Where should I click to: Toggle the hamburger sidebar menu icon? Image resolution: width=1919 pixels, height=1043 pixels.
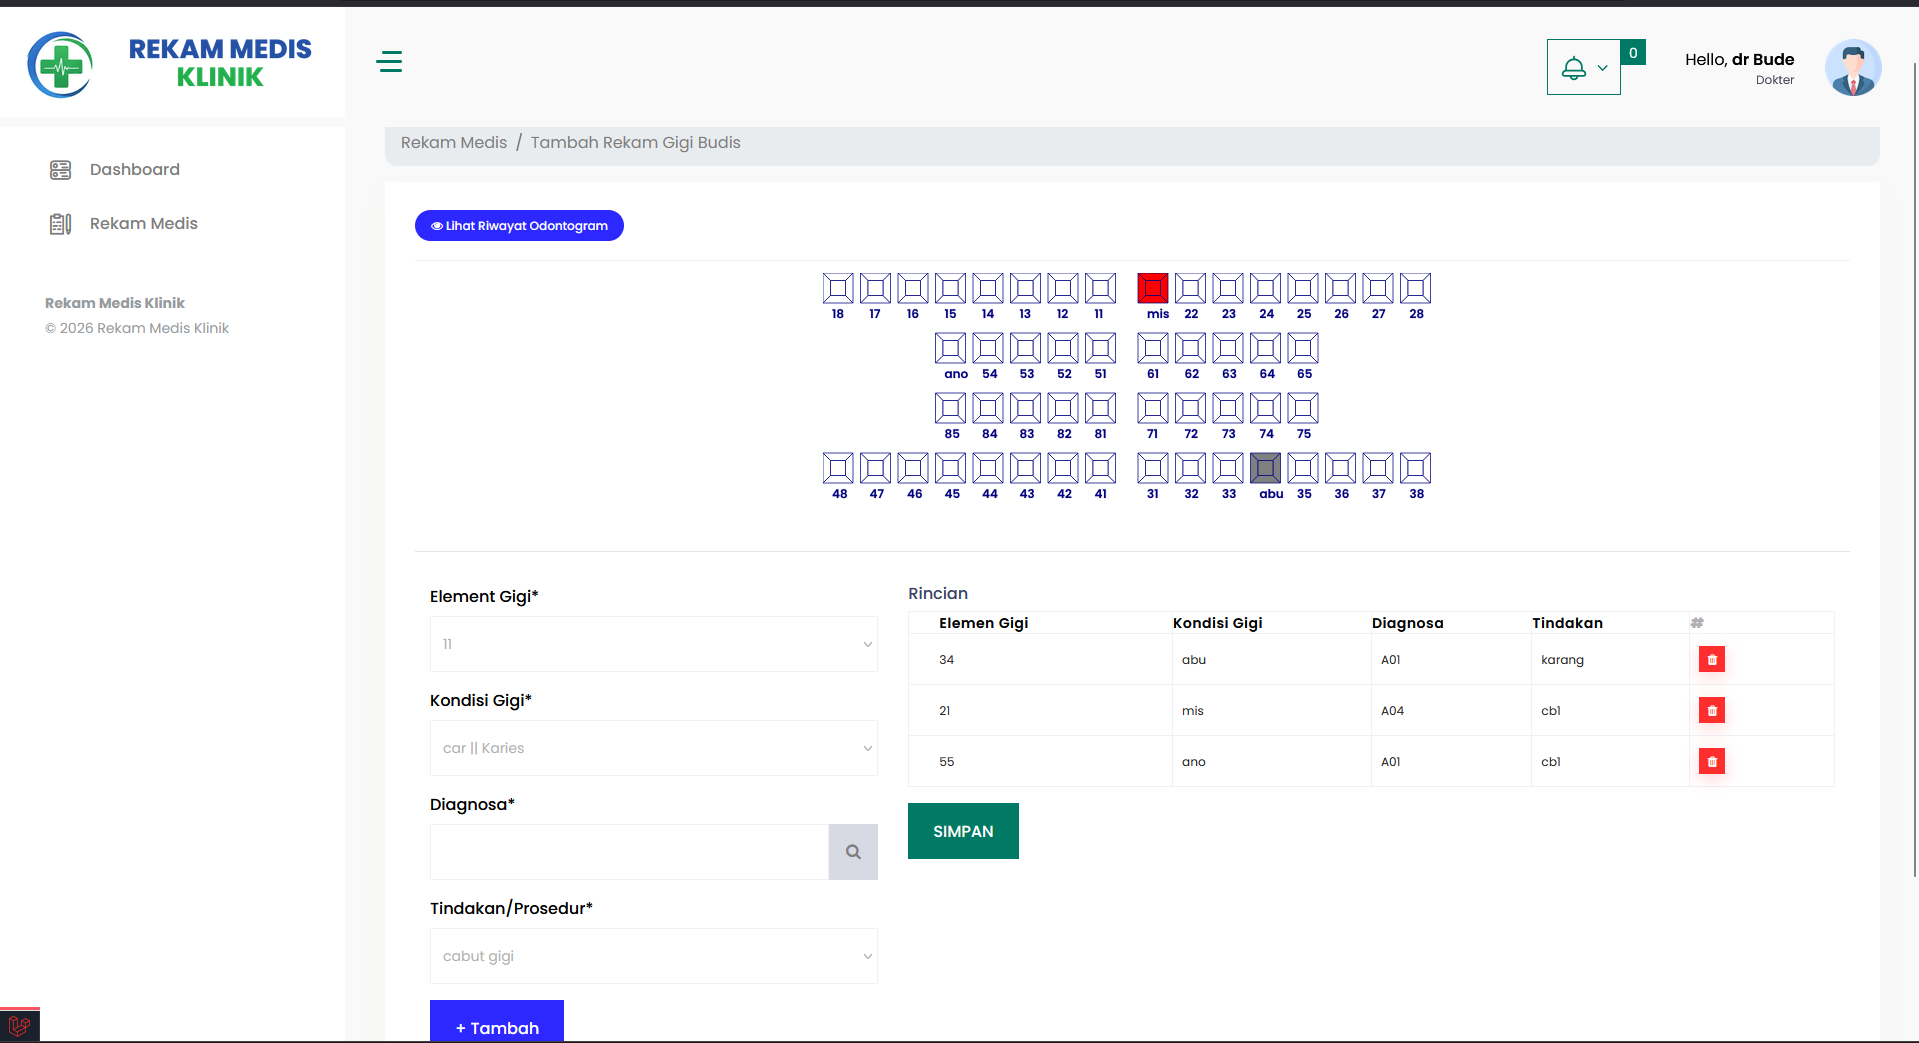coord(389,62)
